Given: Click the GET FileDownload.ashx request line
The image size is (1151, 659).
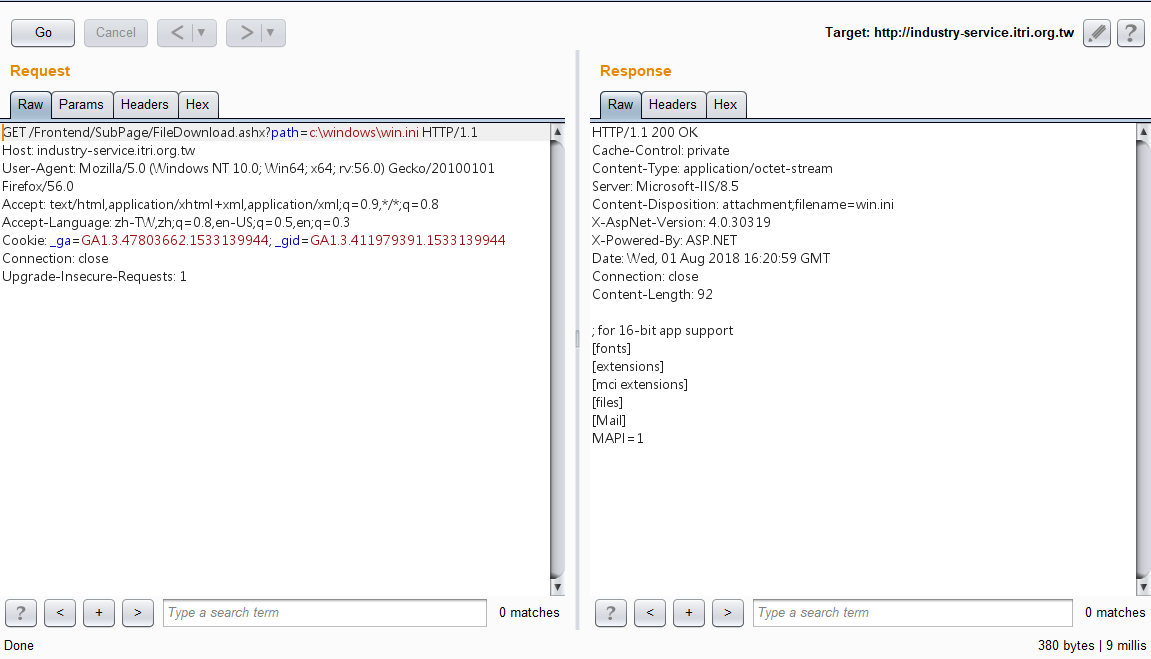Looking at the screenshot, I should point(240,132).
